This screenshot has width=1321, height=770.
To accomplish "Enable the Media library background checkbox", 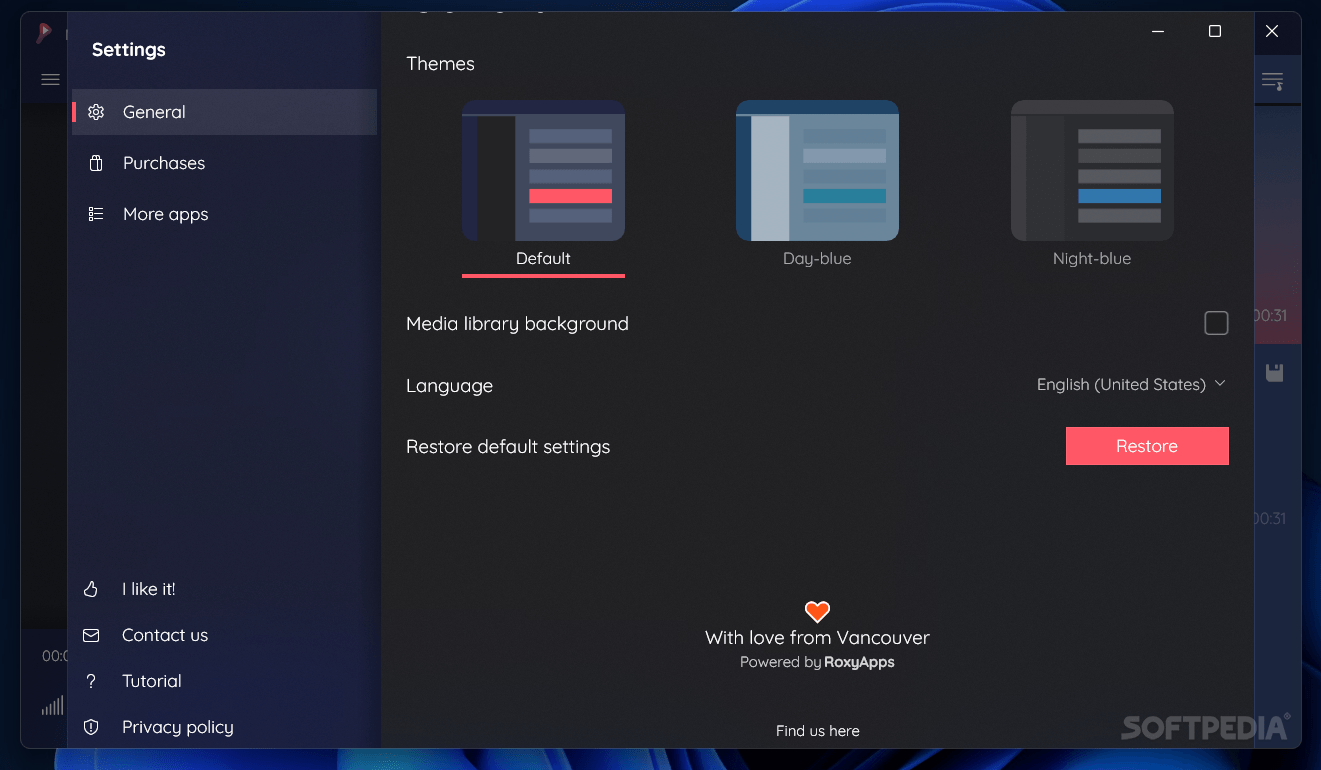I will pyautogui.click(x=1216, y=323).
